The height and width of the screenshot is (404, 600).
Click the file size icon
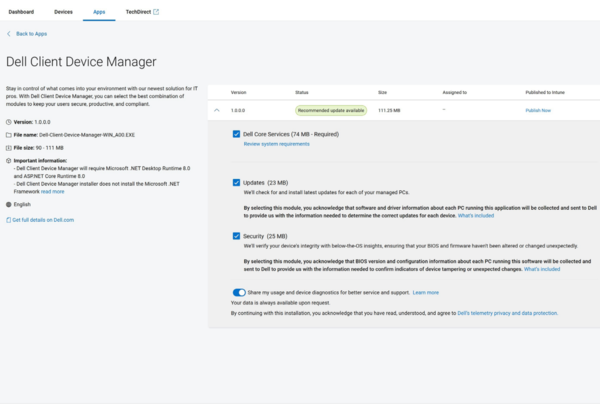click(x=9, y=146)
